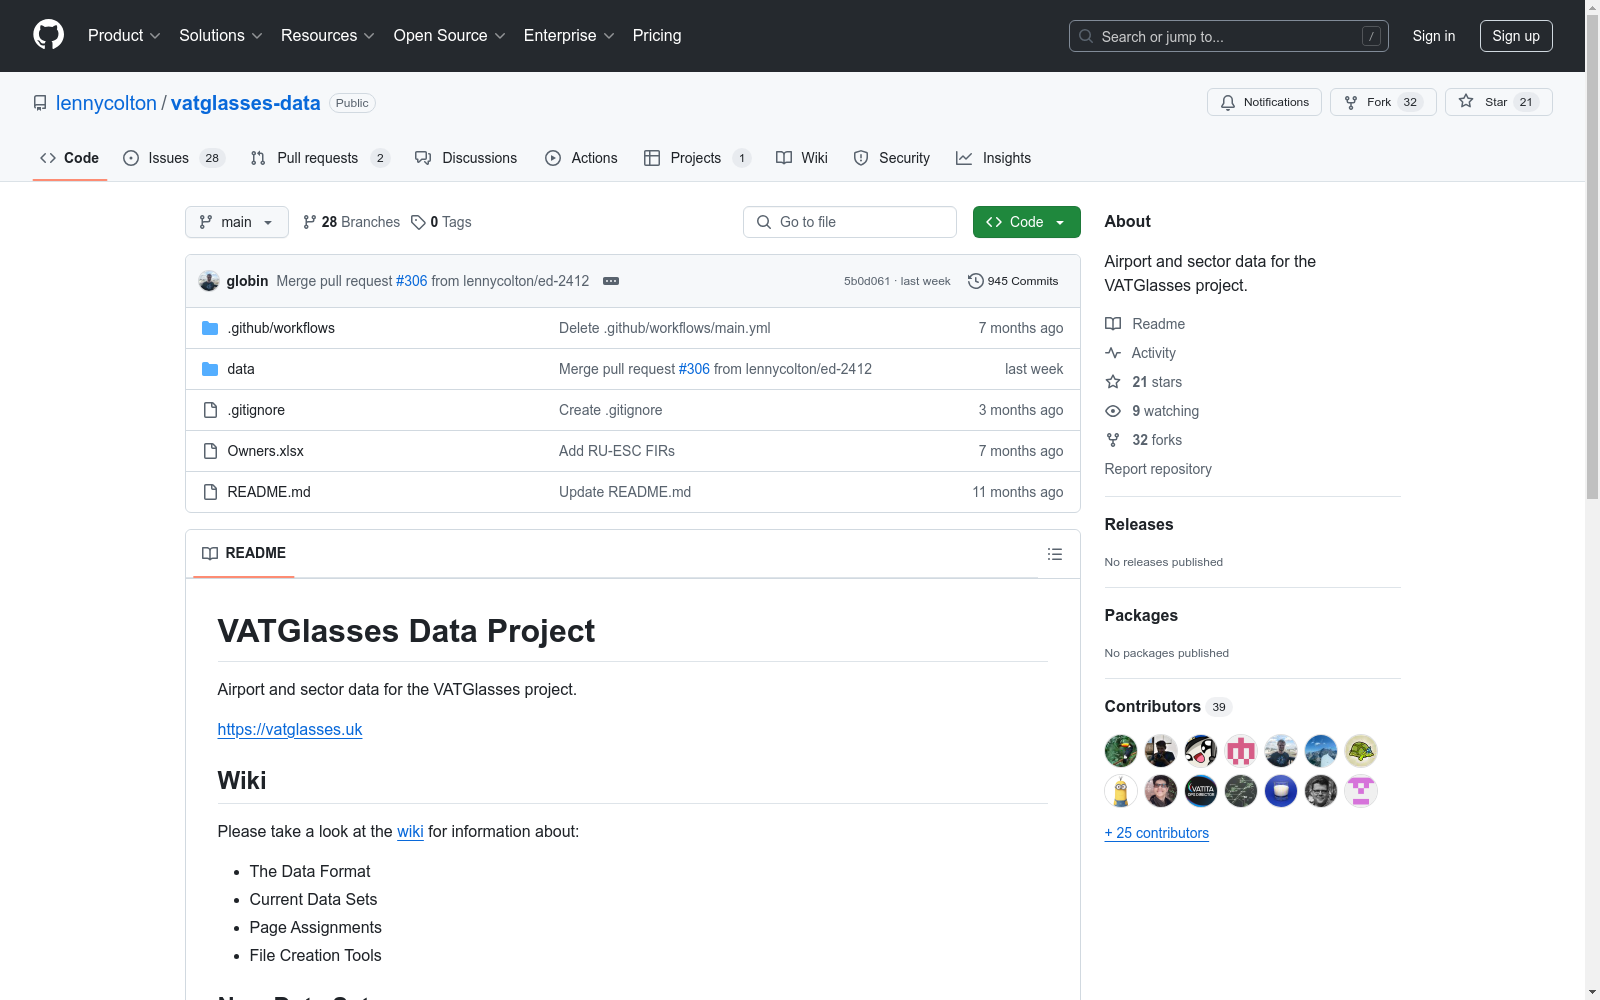Screen dimensions: 1600x1000
Task: Select the README tab heading
Action: point(244,553)
